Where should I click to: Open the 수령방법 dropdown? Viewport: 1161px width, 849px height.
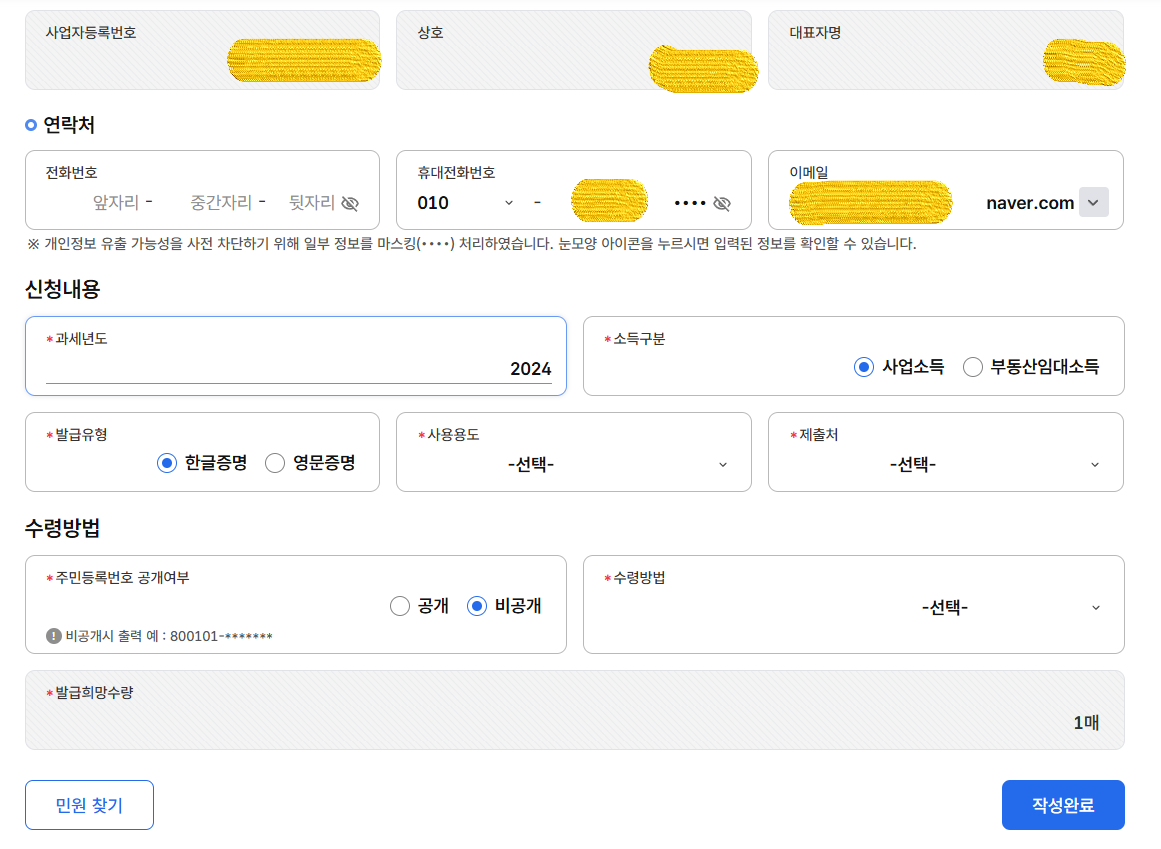click(1094, 605)
